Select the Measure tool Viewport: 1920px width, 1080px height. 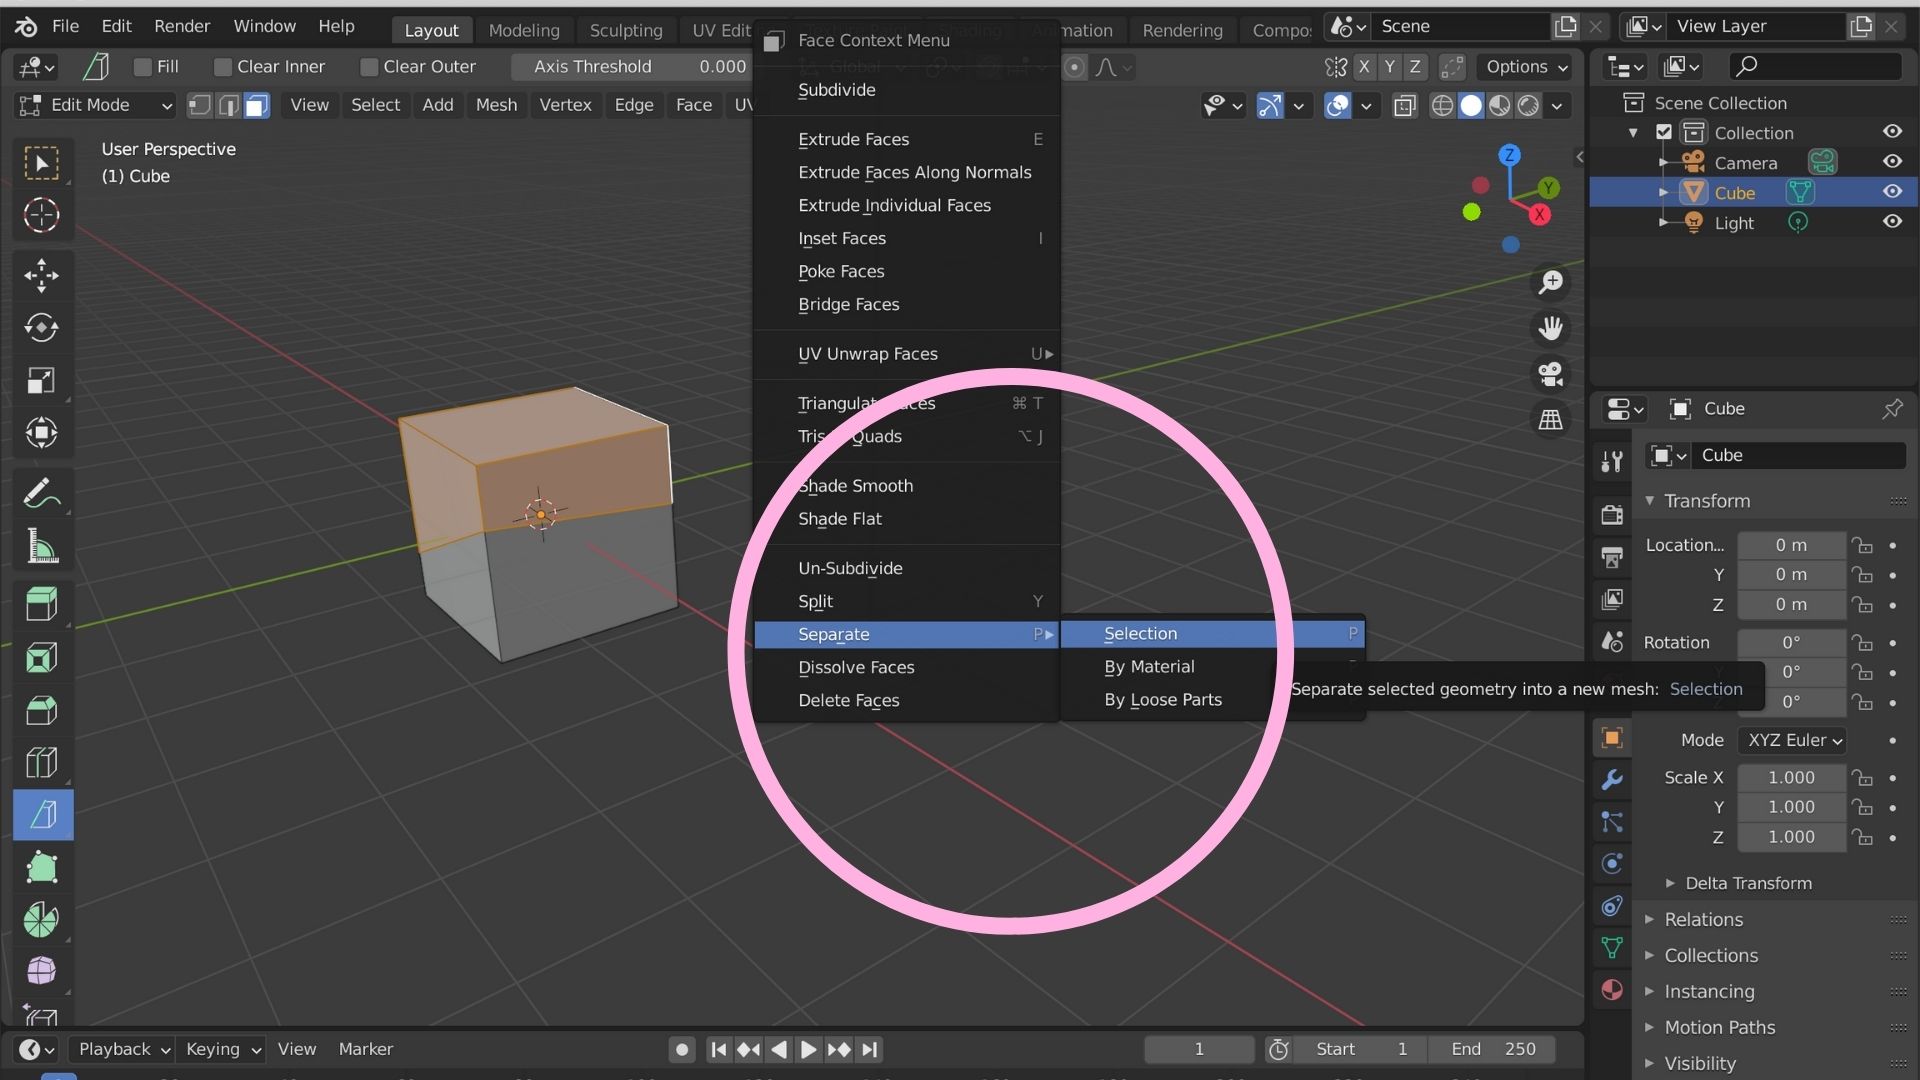[x=42, y=546]
